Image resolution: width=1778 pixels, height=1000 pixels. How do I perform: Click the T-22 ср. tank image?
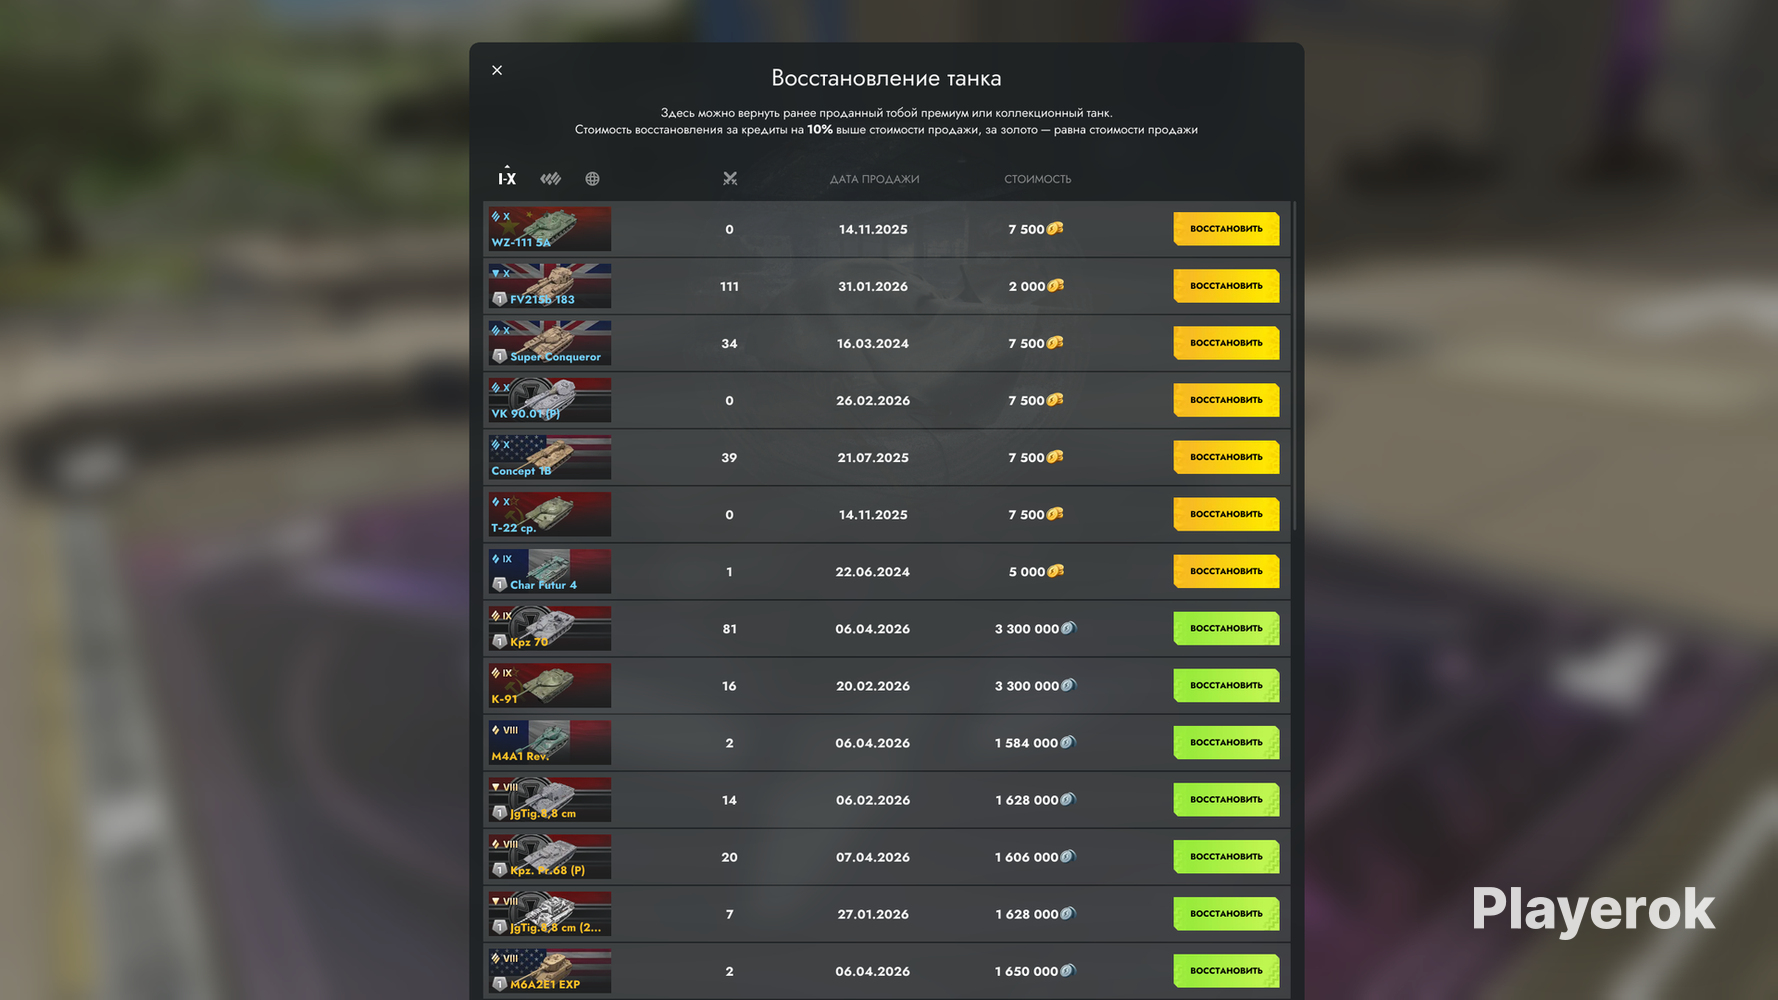tap(550, 514)
